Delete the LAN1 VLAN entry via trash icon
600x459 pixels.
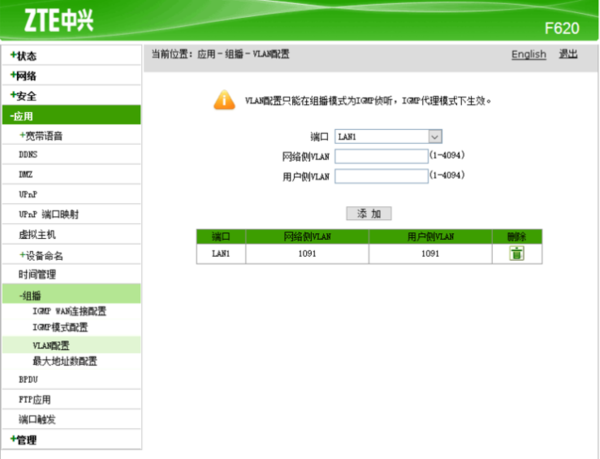(x=516, y=254)
